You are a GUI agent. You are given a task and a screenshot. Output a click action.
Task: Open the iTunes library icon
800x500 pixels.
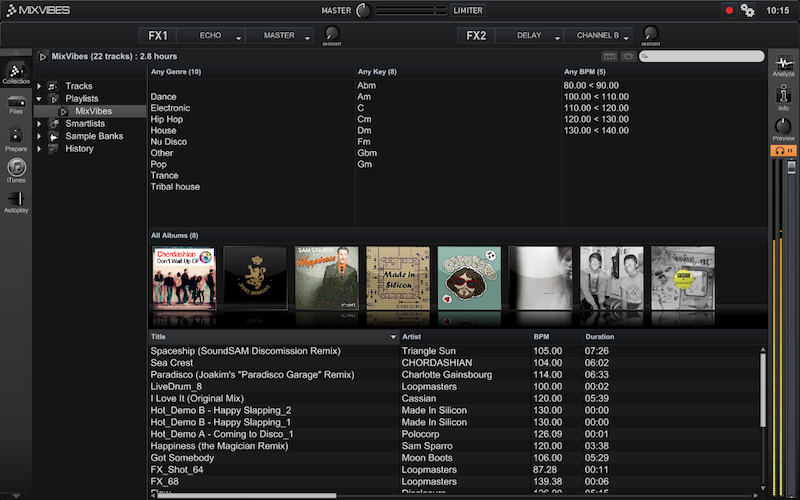tap(15, 170)
